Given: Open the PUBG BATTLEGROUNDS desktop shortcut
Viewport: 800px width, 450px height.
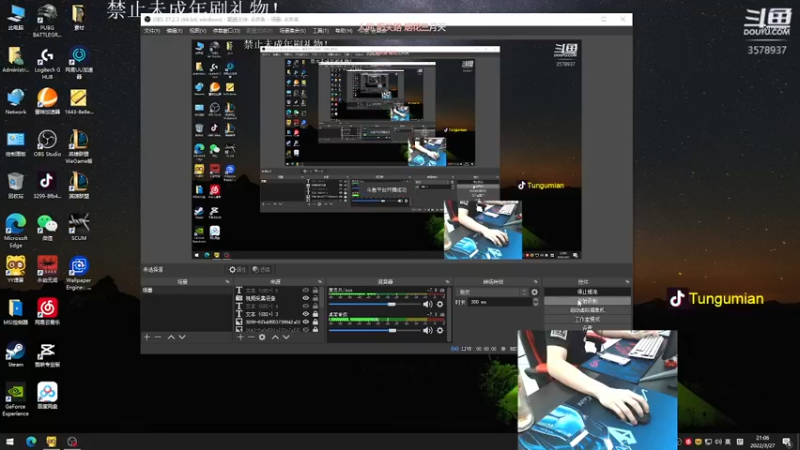Looking at the screenshot, I should 47,20.
